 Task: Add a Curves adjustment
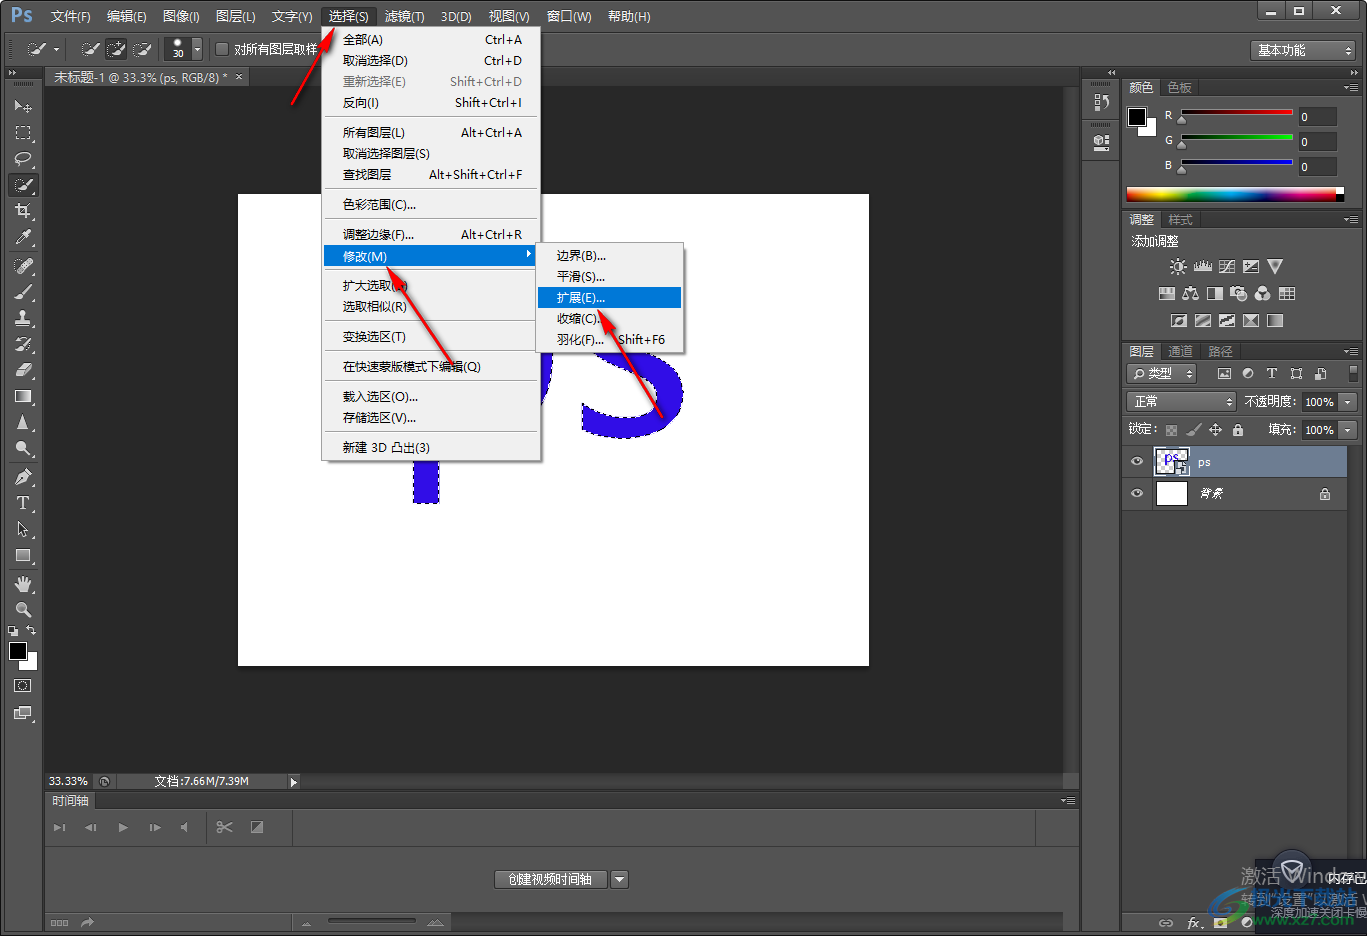1227,267
